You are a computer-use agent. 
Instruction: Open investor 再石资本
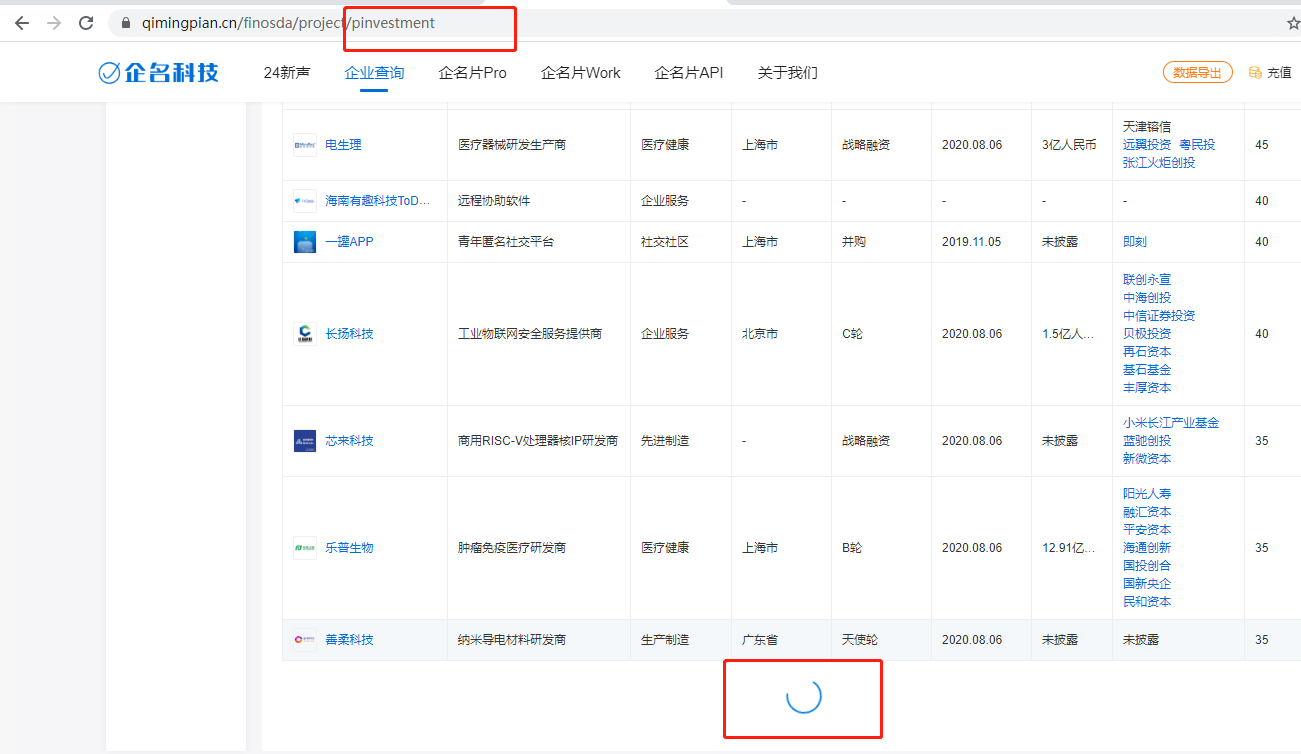click(1147, 352)
